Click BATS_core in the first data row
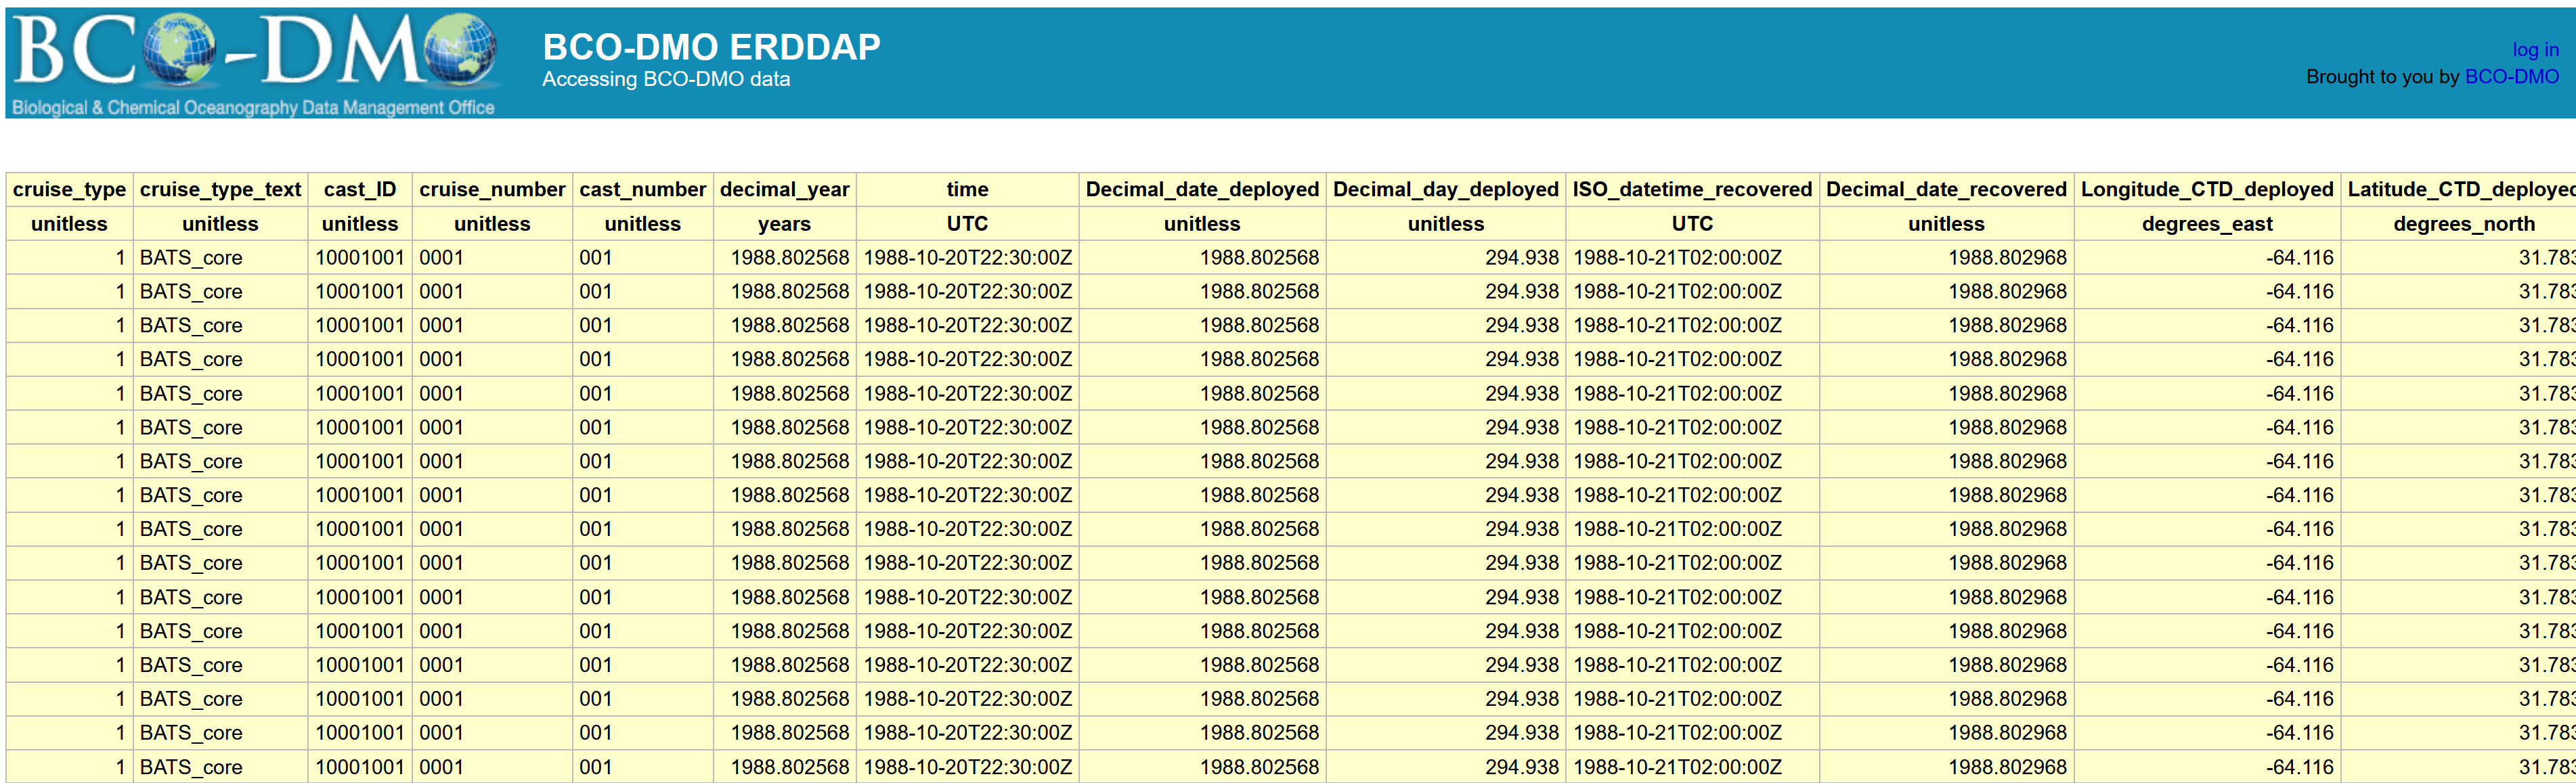 [x=191, y=258]
